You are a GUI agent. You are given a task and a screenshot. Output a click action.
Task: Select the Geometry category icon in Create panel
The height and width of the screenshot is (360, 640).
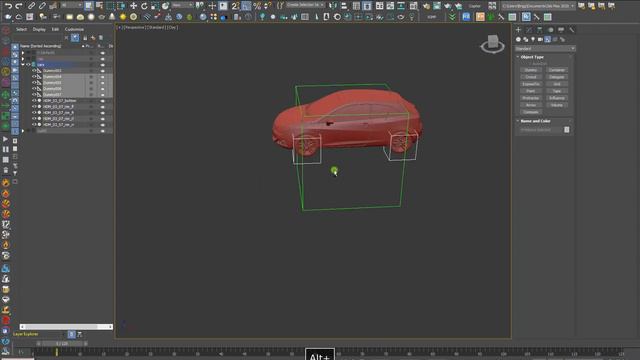click(x=518, y=40)
